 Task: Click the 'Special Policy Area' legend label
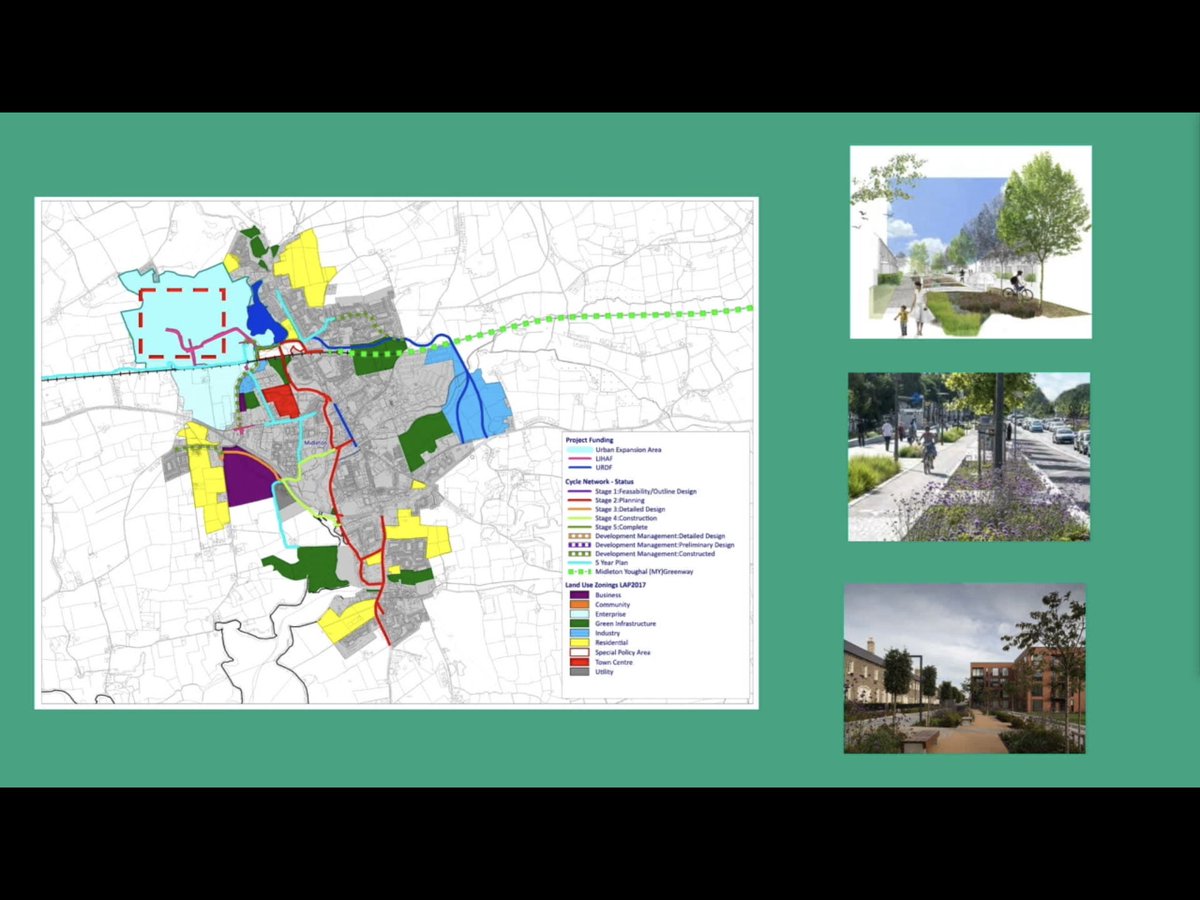point(623,652)
